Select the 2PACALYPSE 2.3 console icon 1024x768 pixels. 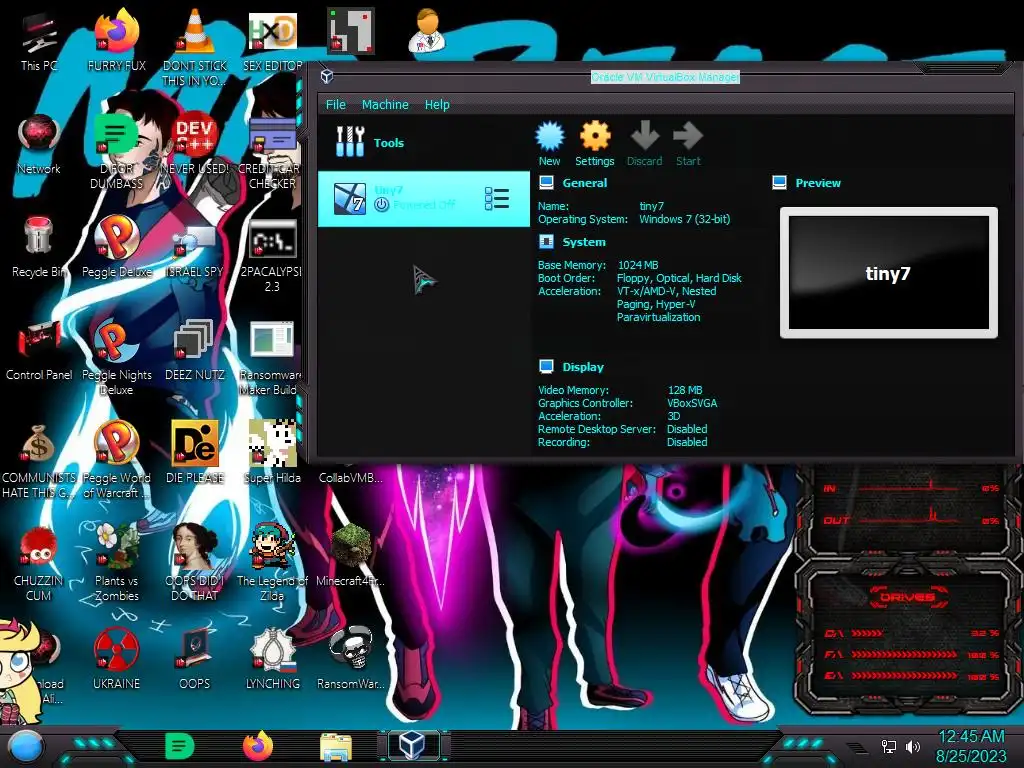click(272, 256)
